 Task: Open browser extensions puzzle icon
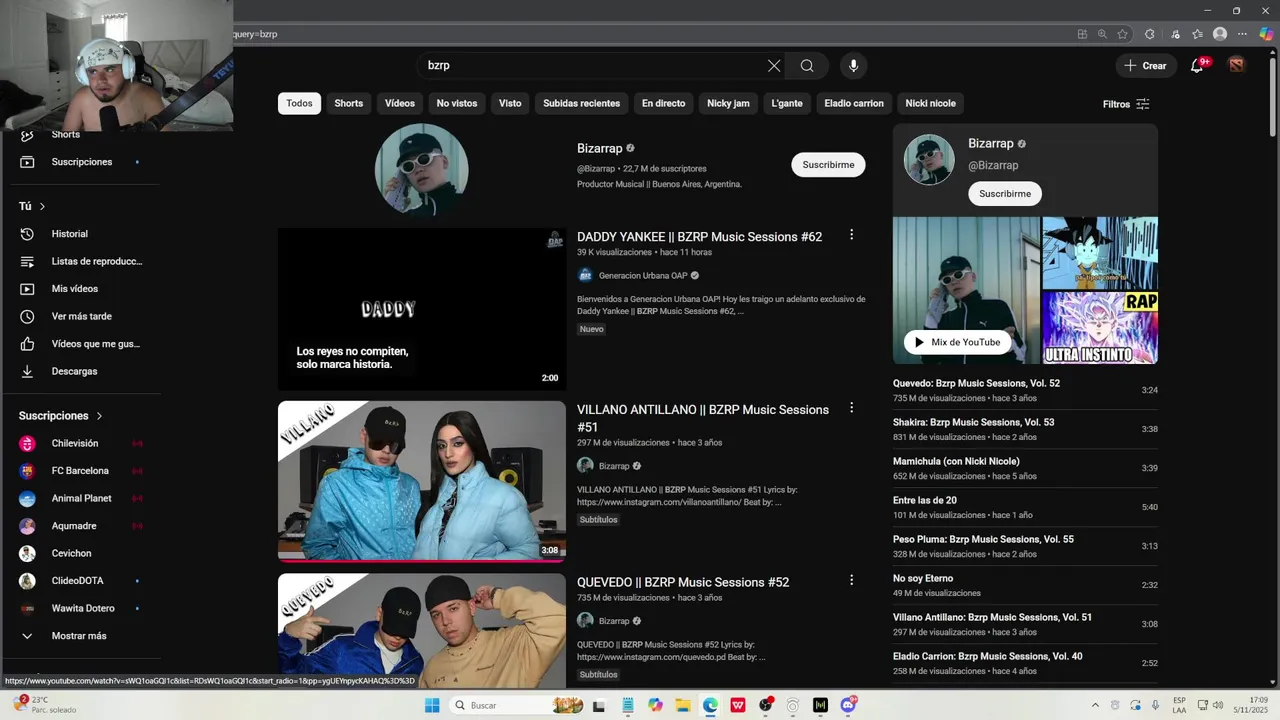(x=1149, y=34)
